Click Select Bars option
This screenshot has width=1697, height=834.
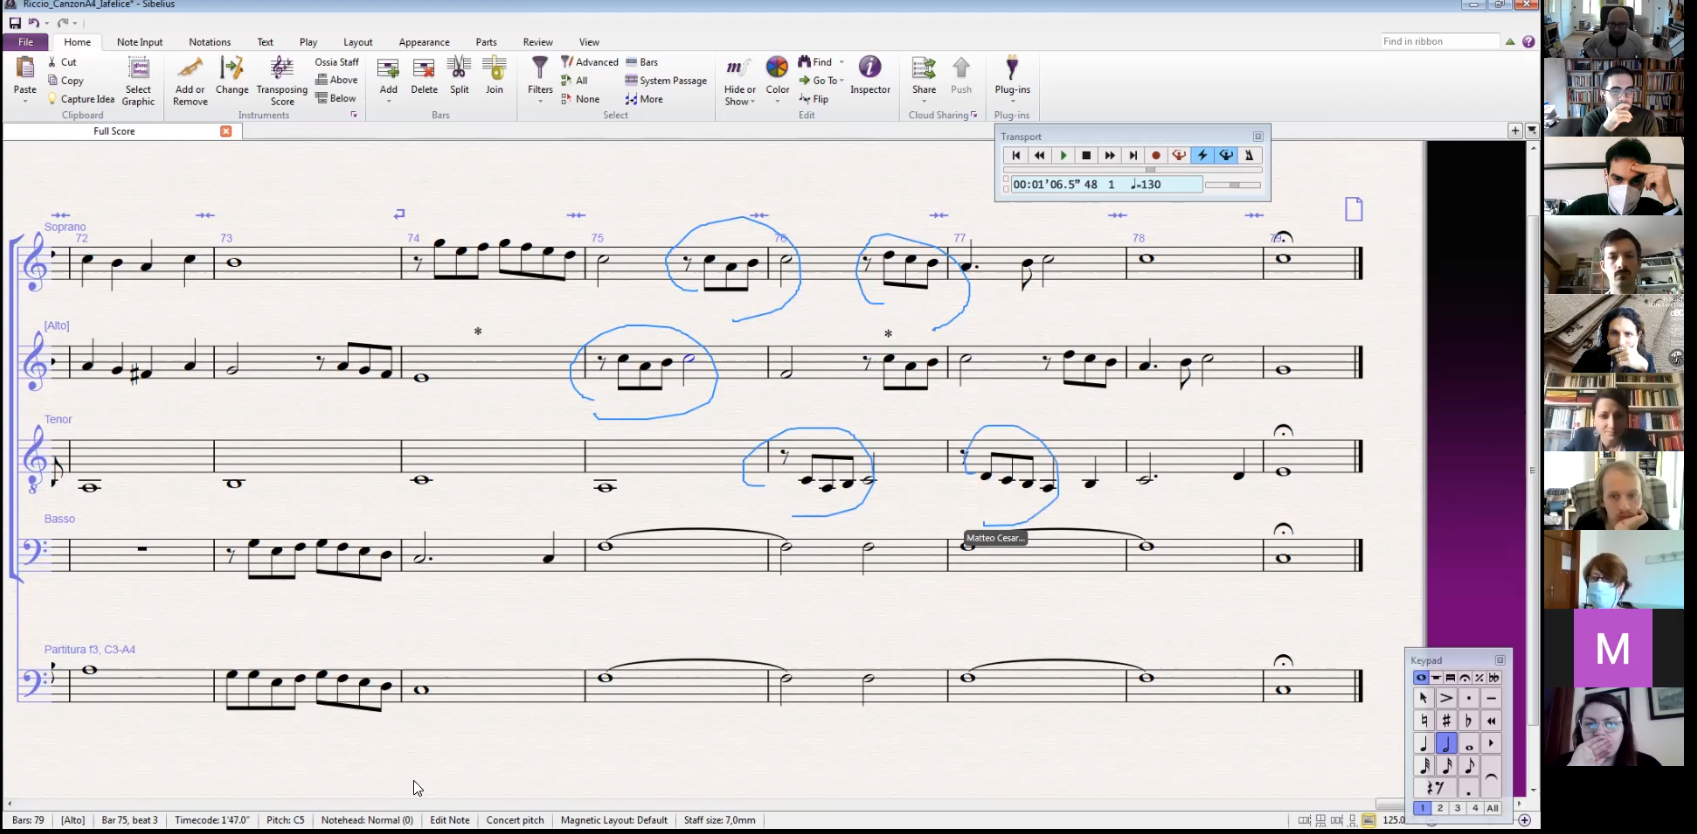642,62
